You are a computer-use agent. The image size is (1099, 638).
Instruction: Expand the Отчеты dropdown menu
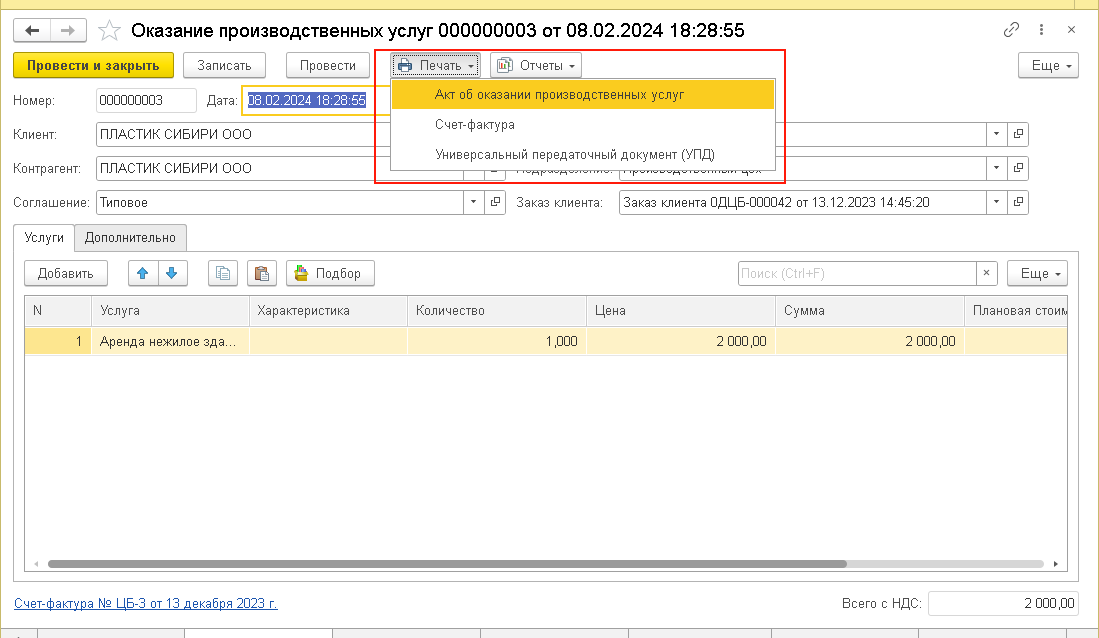[536, 66]
